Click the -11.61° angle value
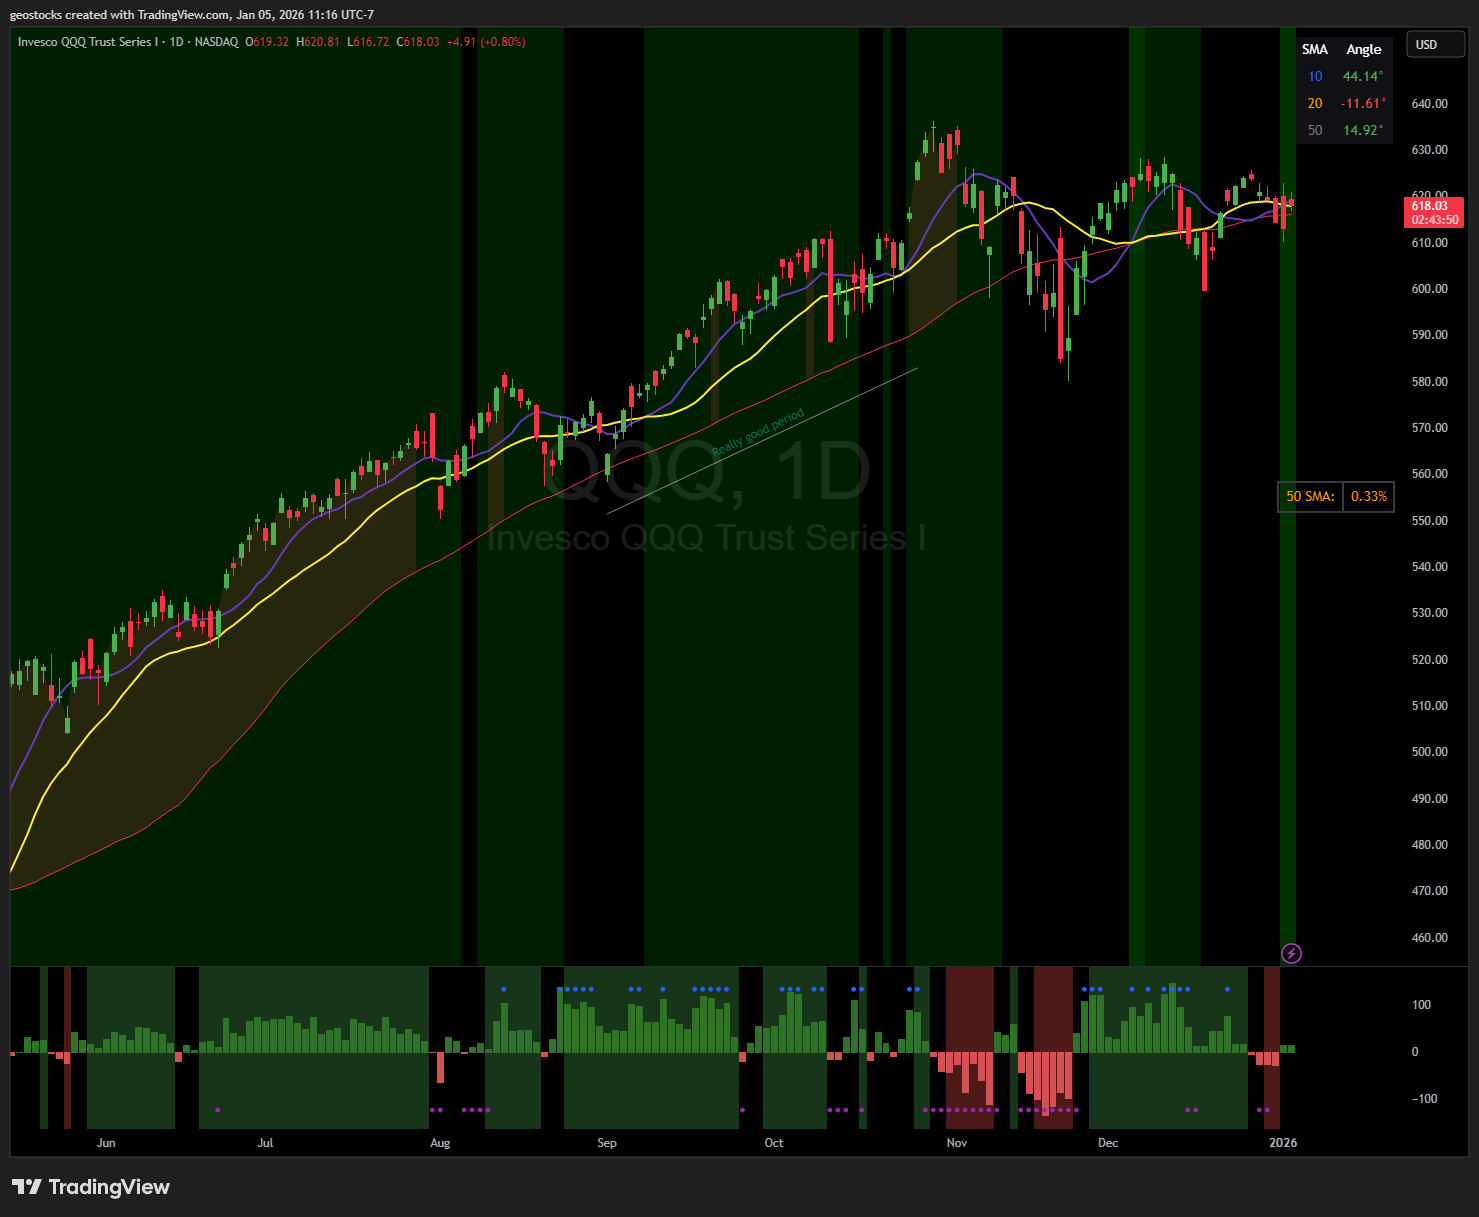The height and width of the screenshot is (1217, 1479). pos(1363,104)
